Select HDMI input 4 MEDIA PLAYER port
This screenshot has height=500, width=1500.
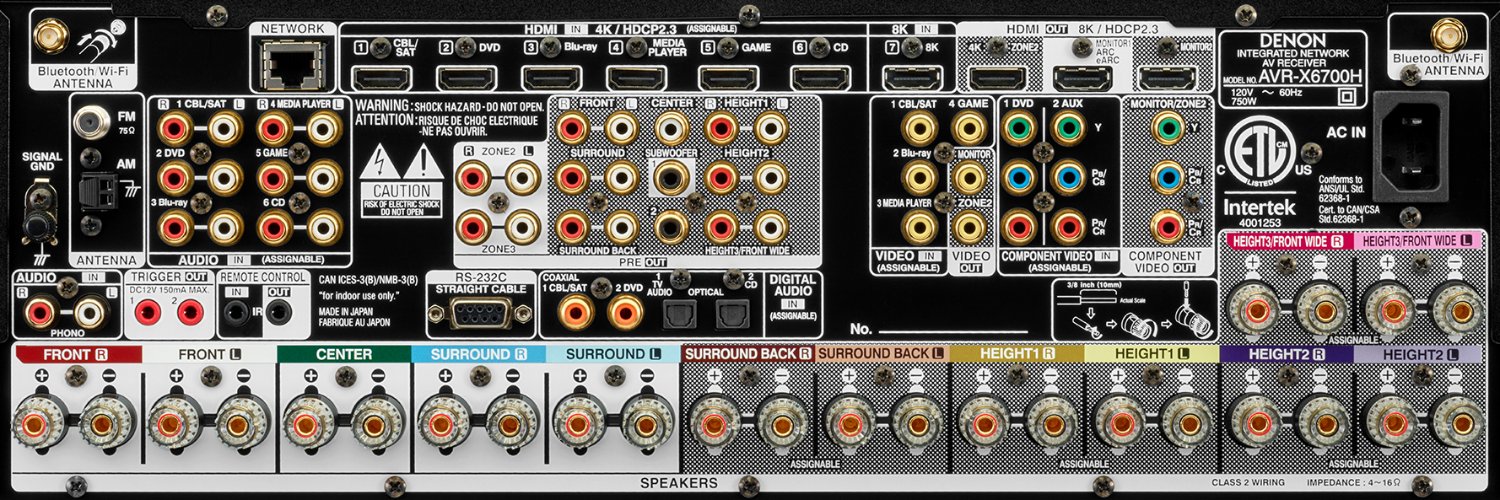638,77
